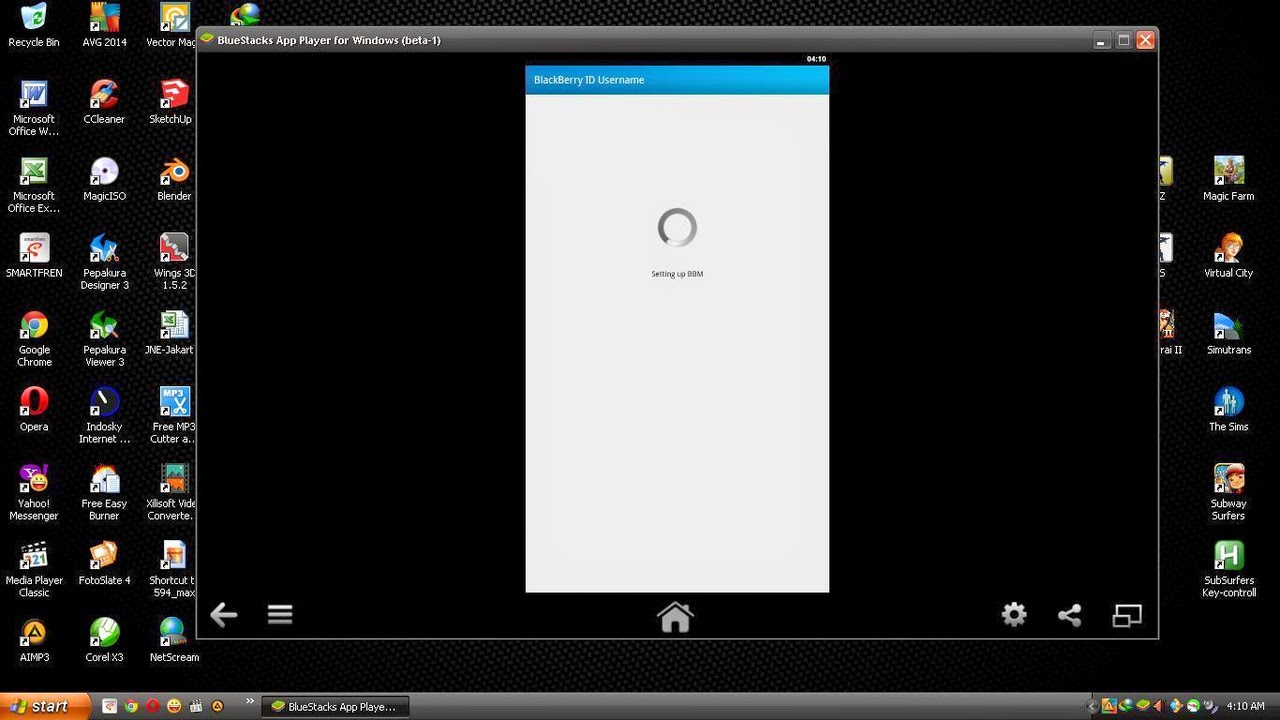Open Simutrans desktop shortcut
The width and height of the screenshot is (1280, 720).
click(1228, 333)
